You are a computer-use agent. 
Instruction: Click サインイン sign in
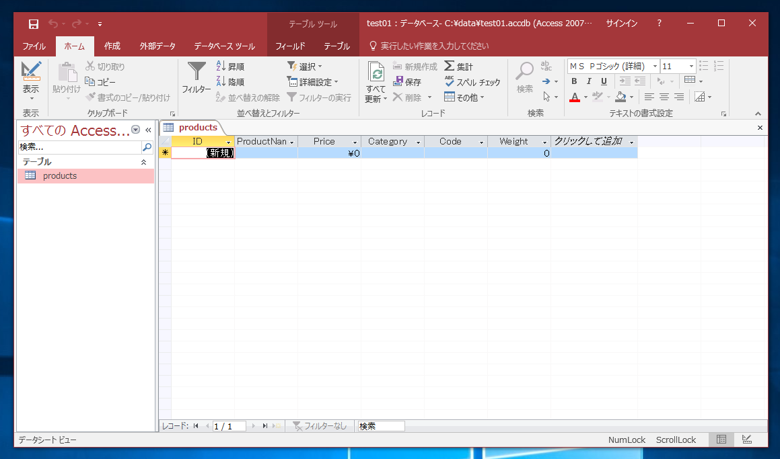point(621,23)
